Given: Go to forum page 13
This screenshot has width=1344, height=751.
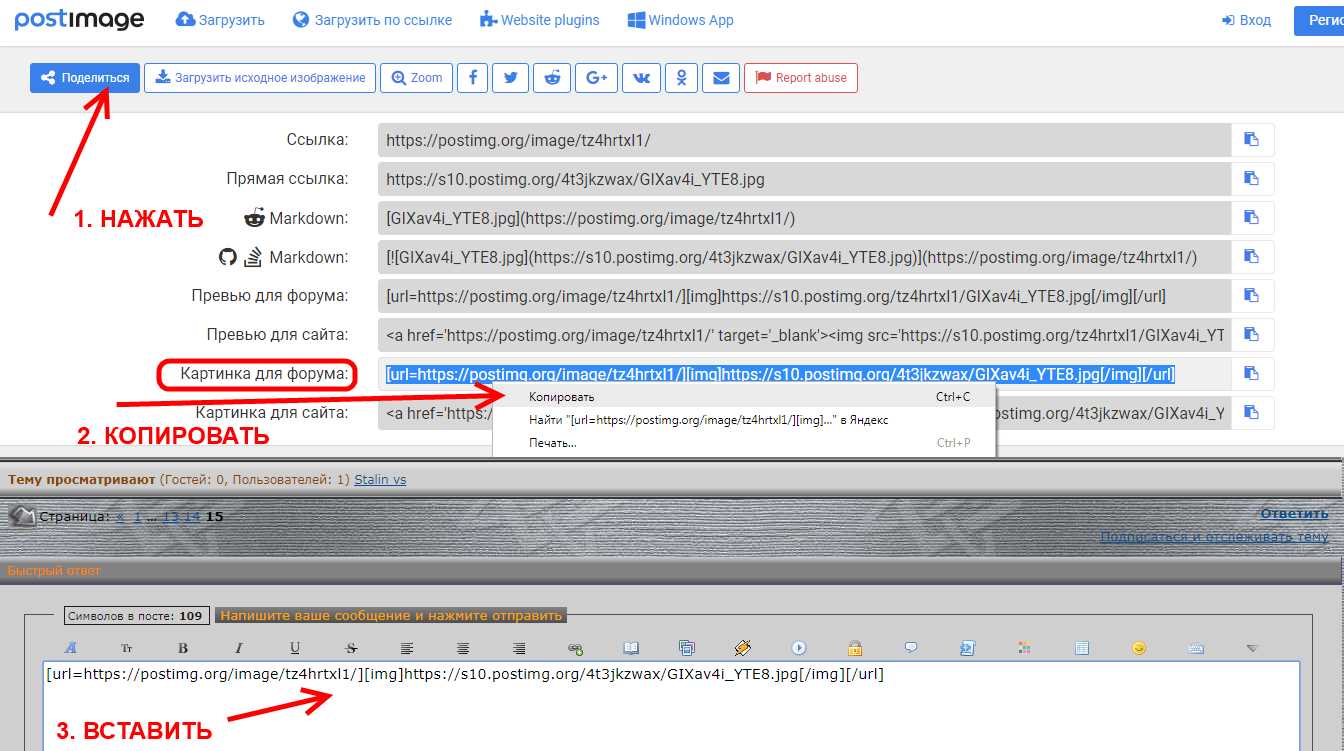Looking at the screenshot, I should coord(170,518).
